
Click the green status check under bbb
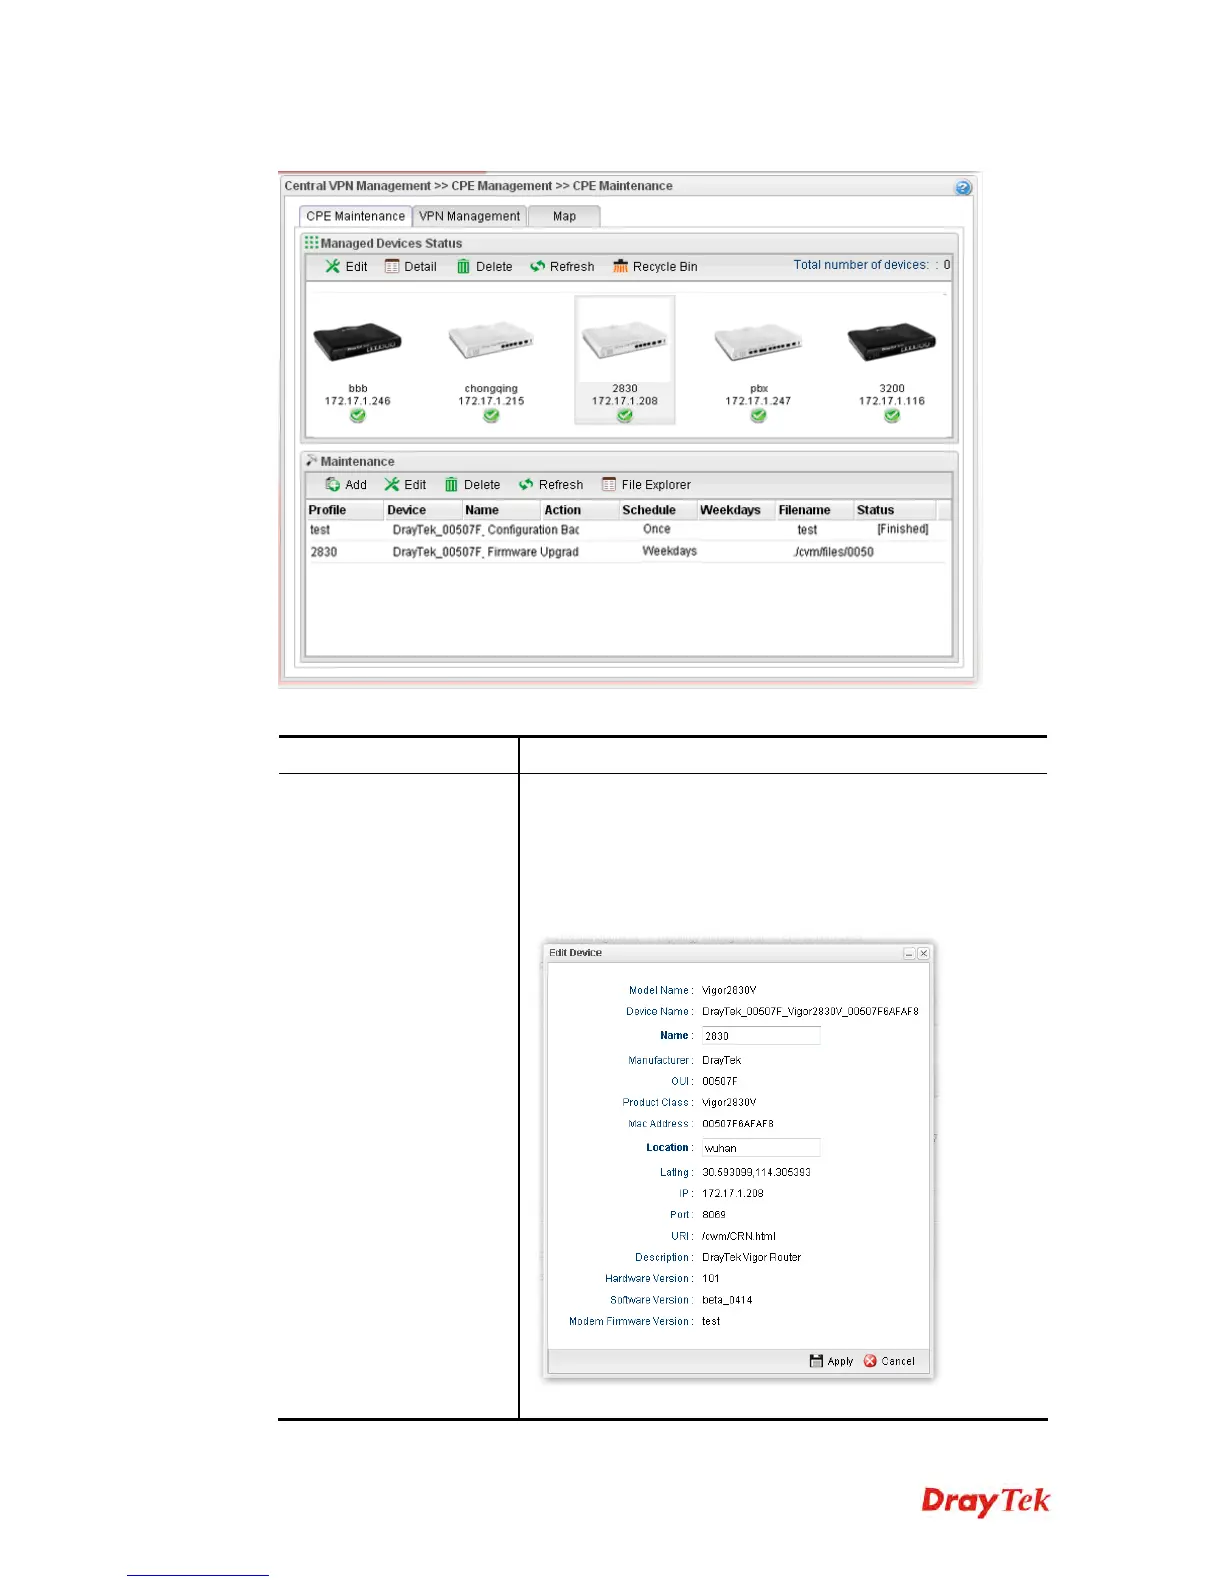(358, 416)
